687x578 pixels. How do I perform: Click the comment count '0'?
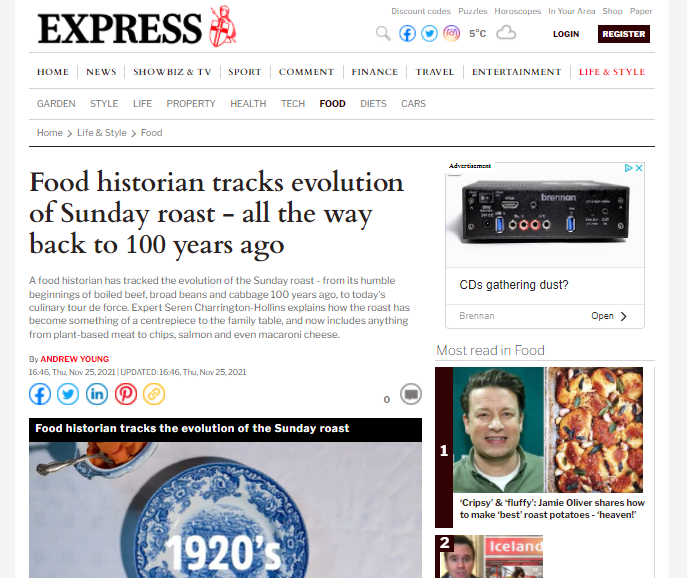pos(386,400)
